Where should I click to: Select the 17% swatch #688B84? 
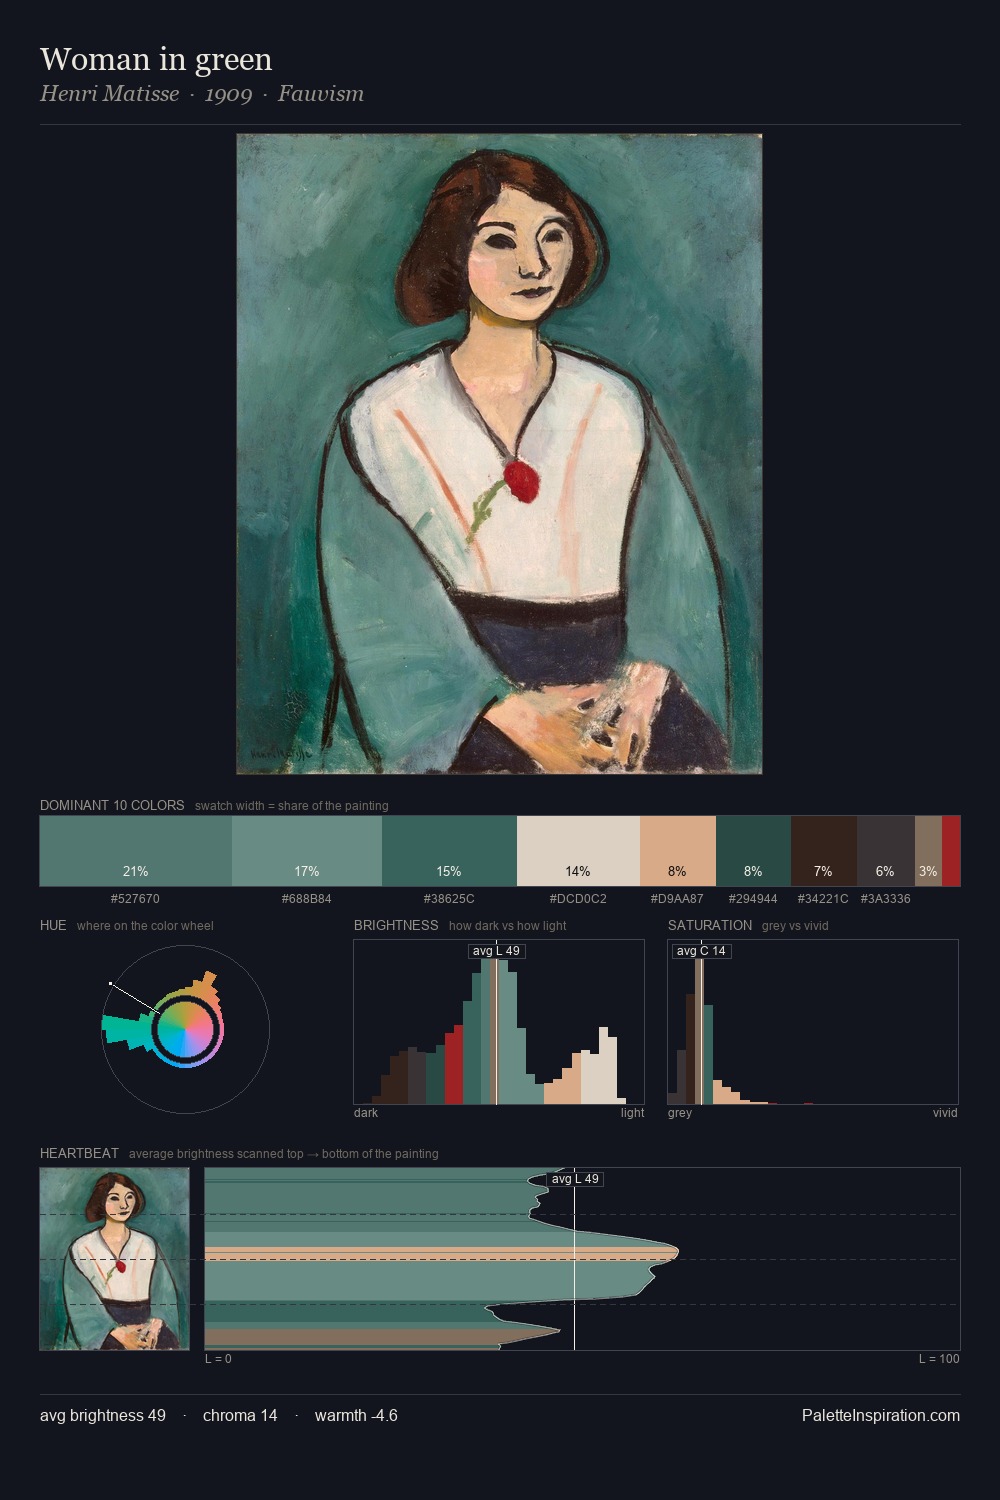[x=307, y=851]
